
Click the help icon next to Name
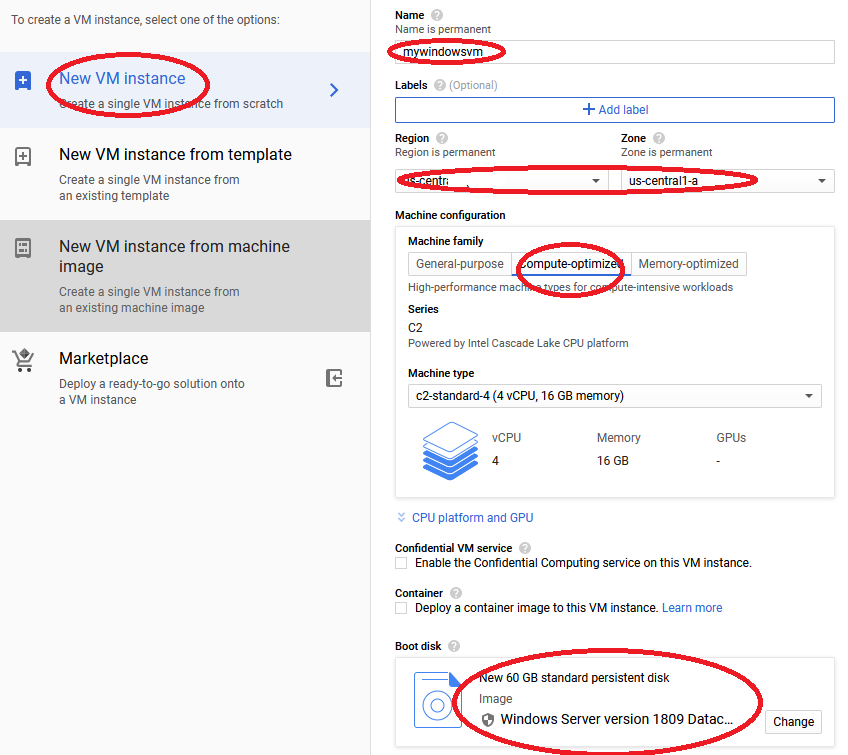point(436,15)
